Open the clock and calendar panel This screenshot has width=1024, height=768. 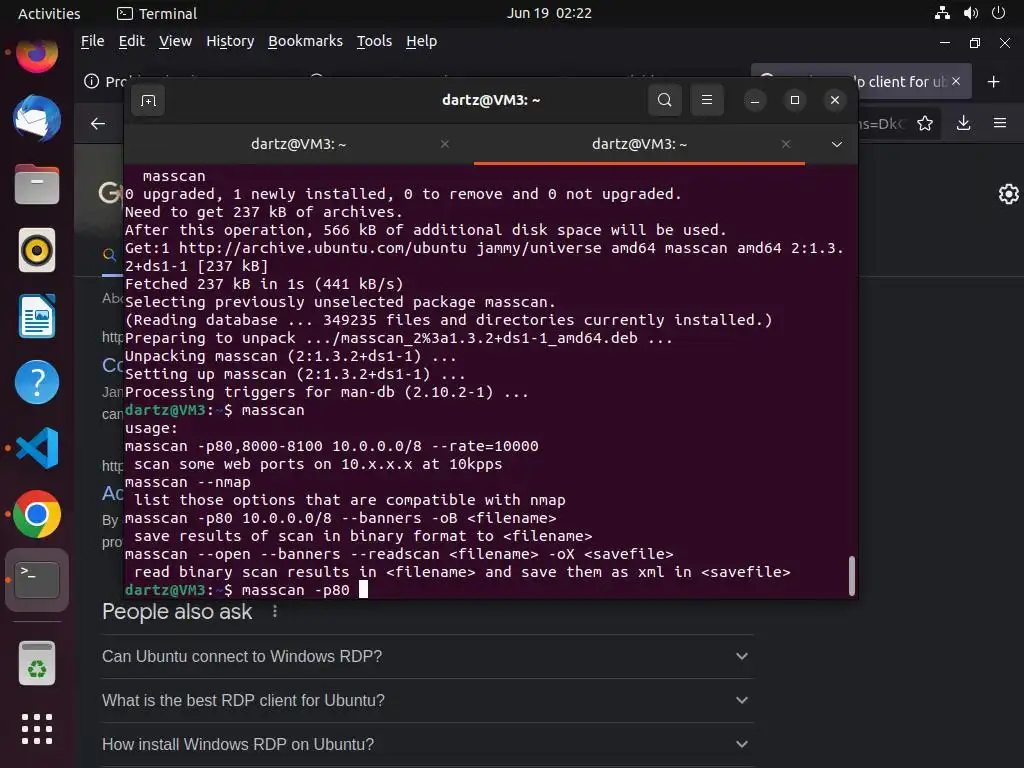click(x=549, y=13)
